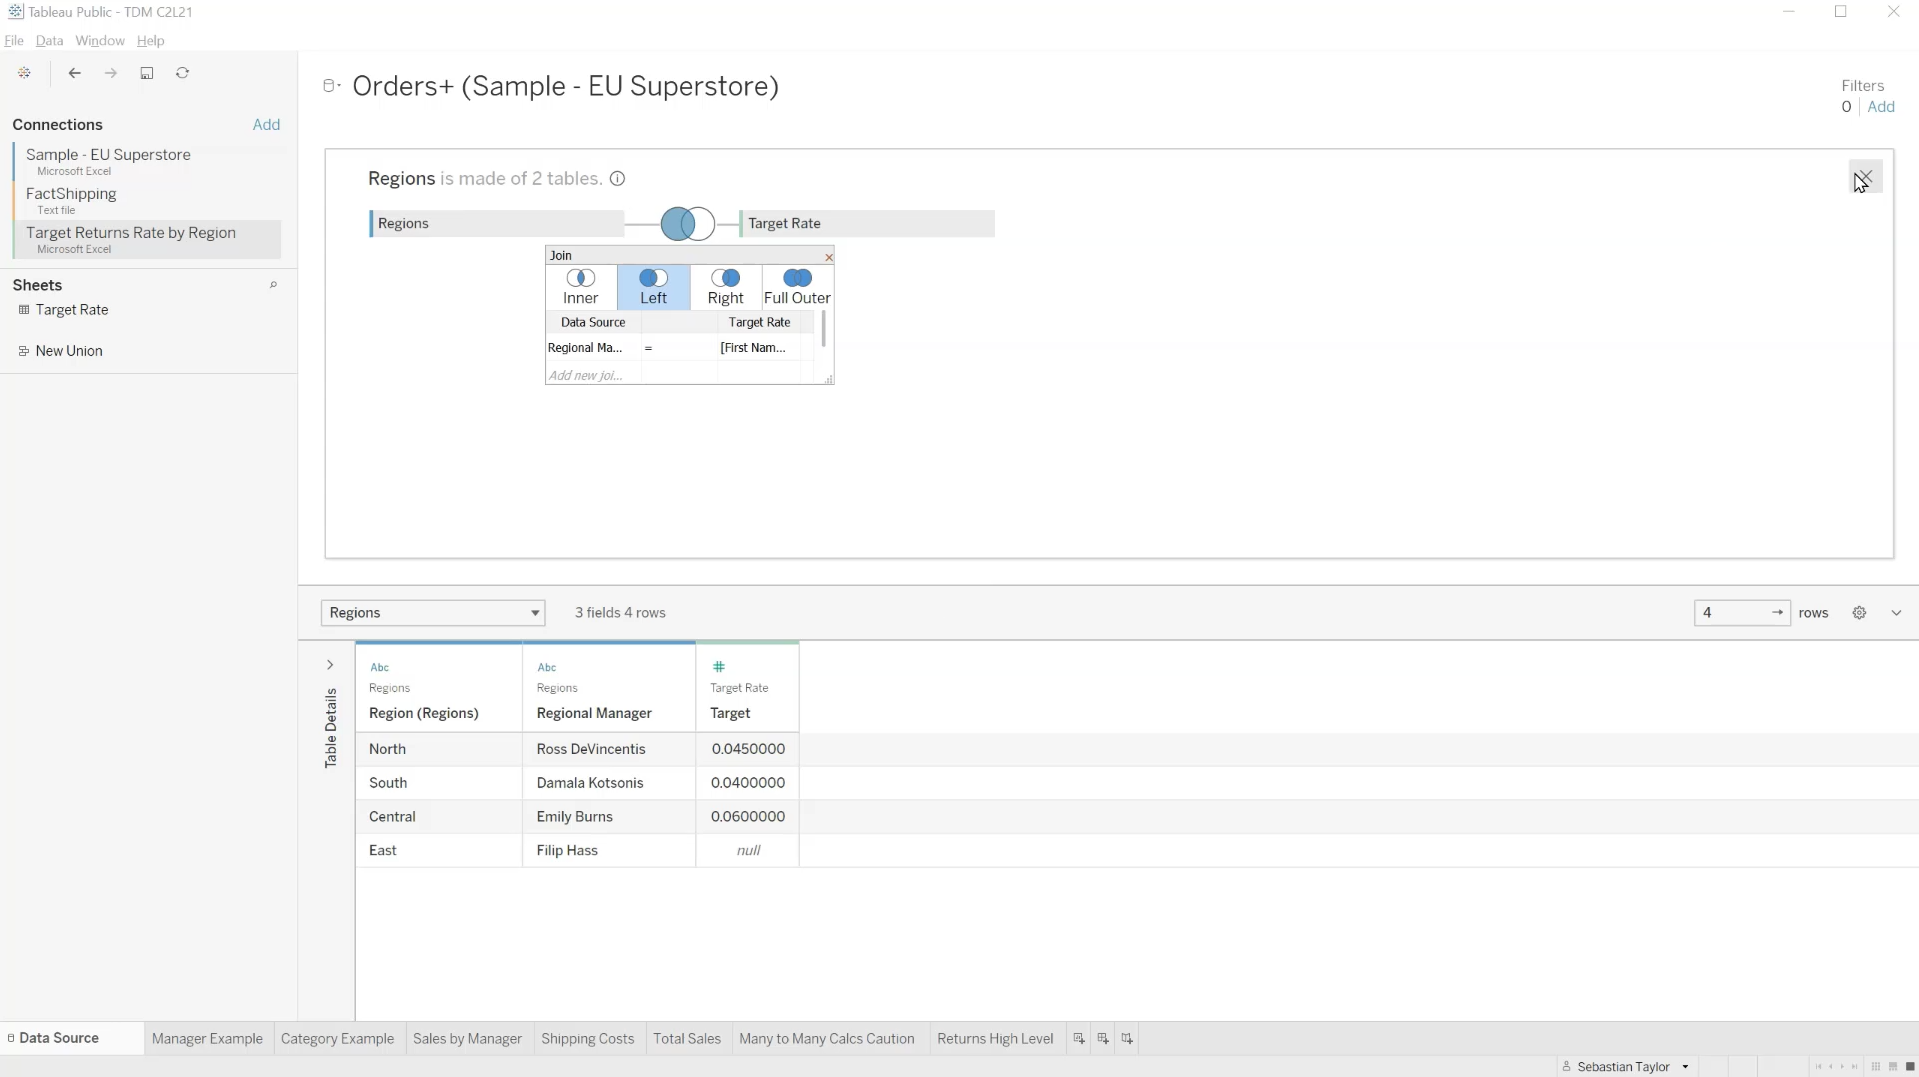Open the Data menu
The height and width of the screenshot is (1077, 1919).
point(49,41)
